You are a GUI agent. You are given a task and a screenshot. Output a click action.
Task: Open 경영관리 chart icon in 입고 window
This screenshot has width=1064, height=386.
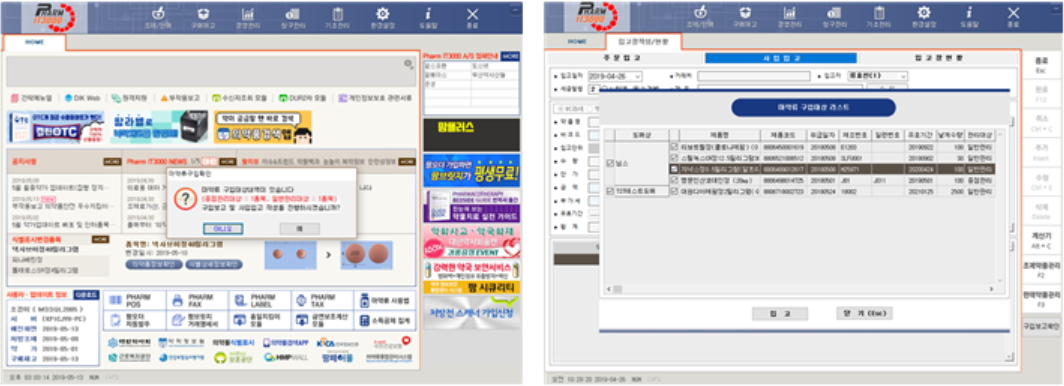click(790, 18)
